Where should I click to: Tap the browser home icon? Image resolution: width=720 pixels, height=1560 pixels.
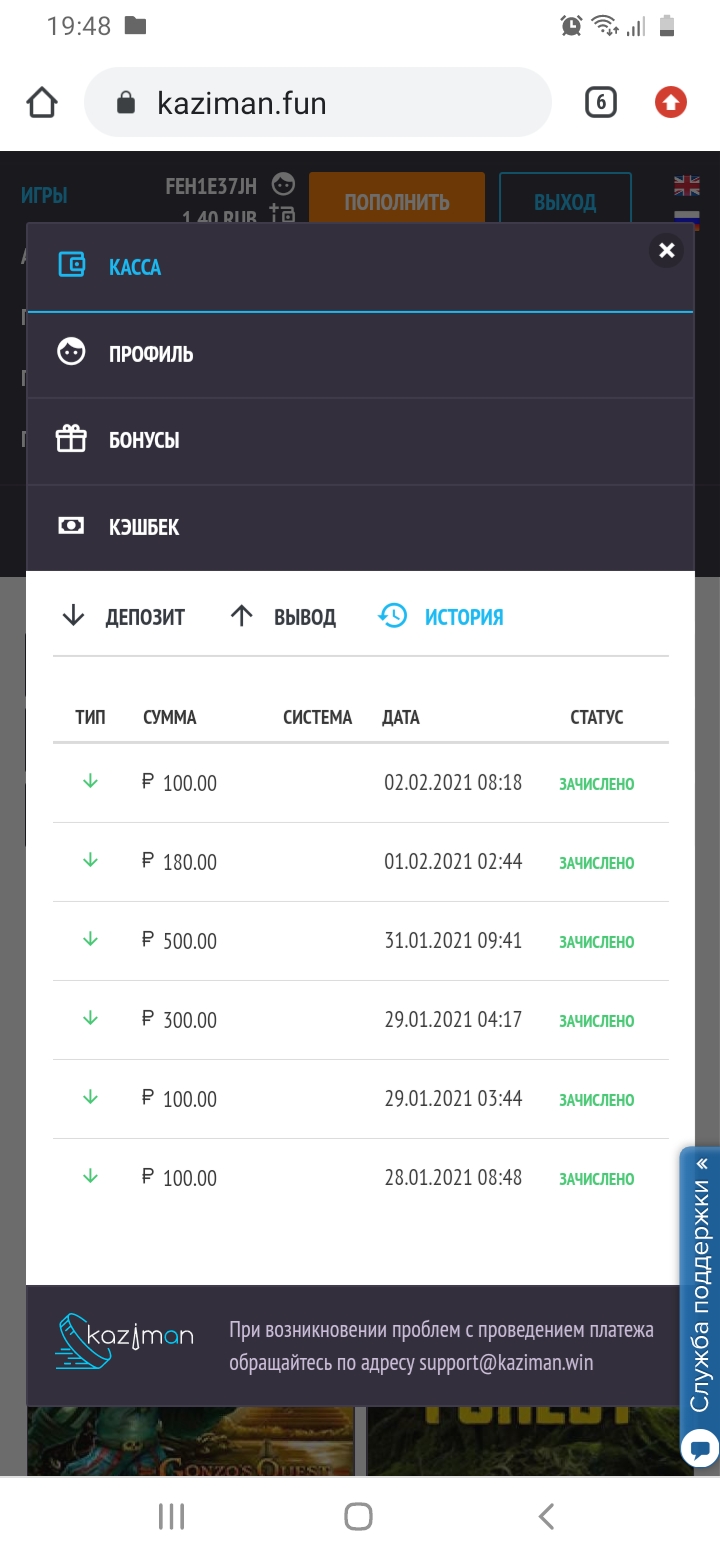point(42,103)
